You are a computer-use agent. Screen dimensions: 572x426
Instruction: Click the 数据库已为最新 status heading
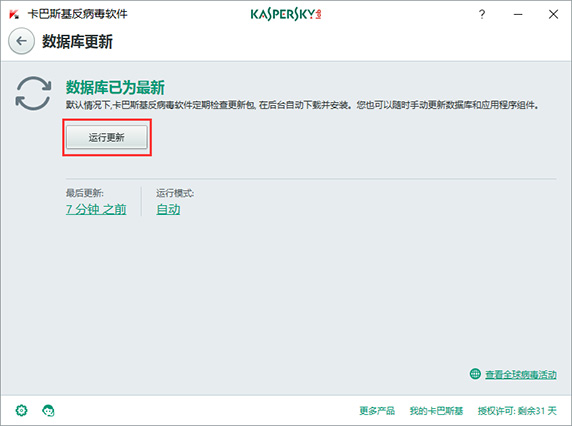115,87
